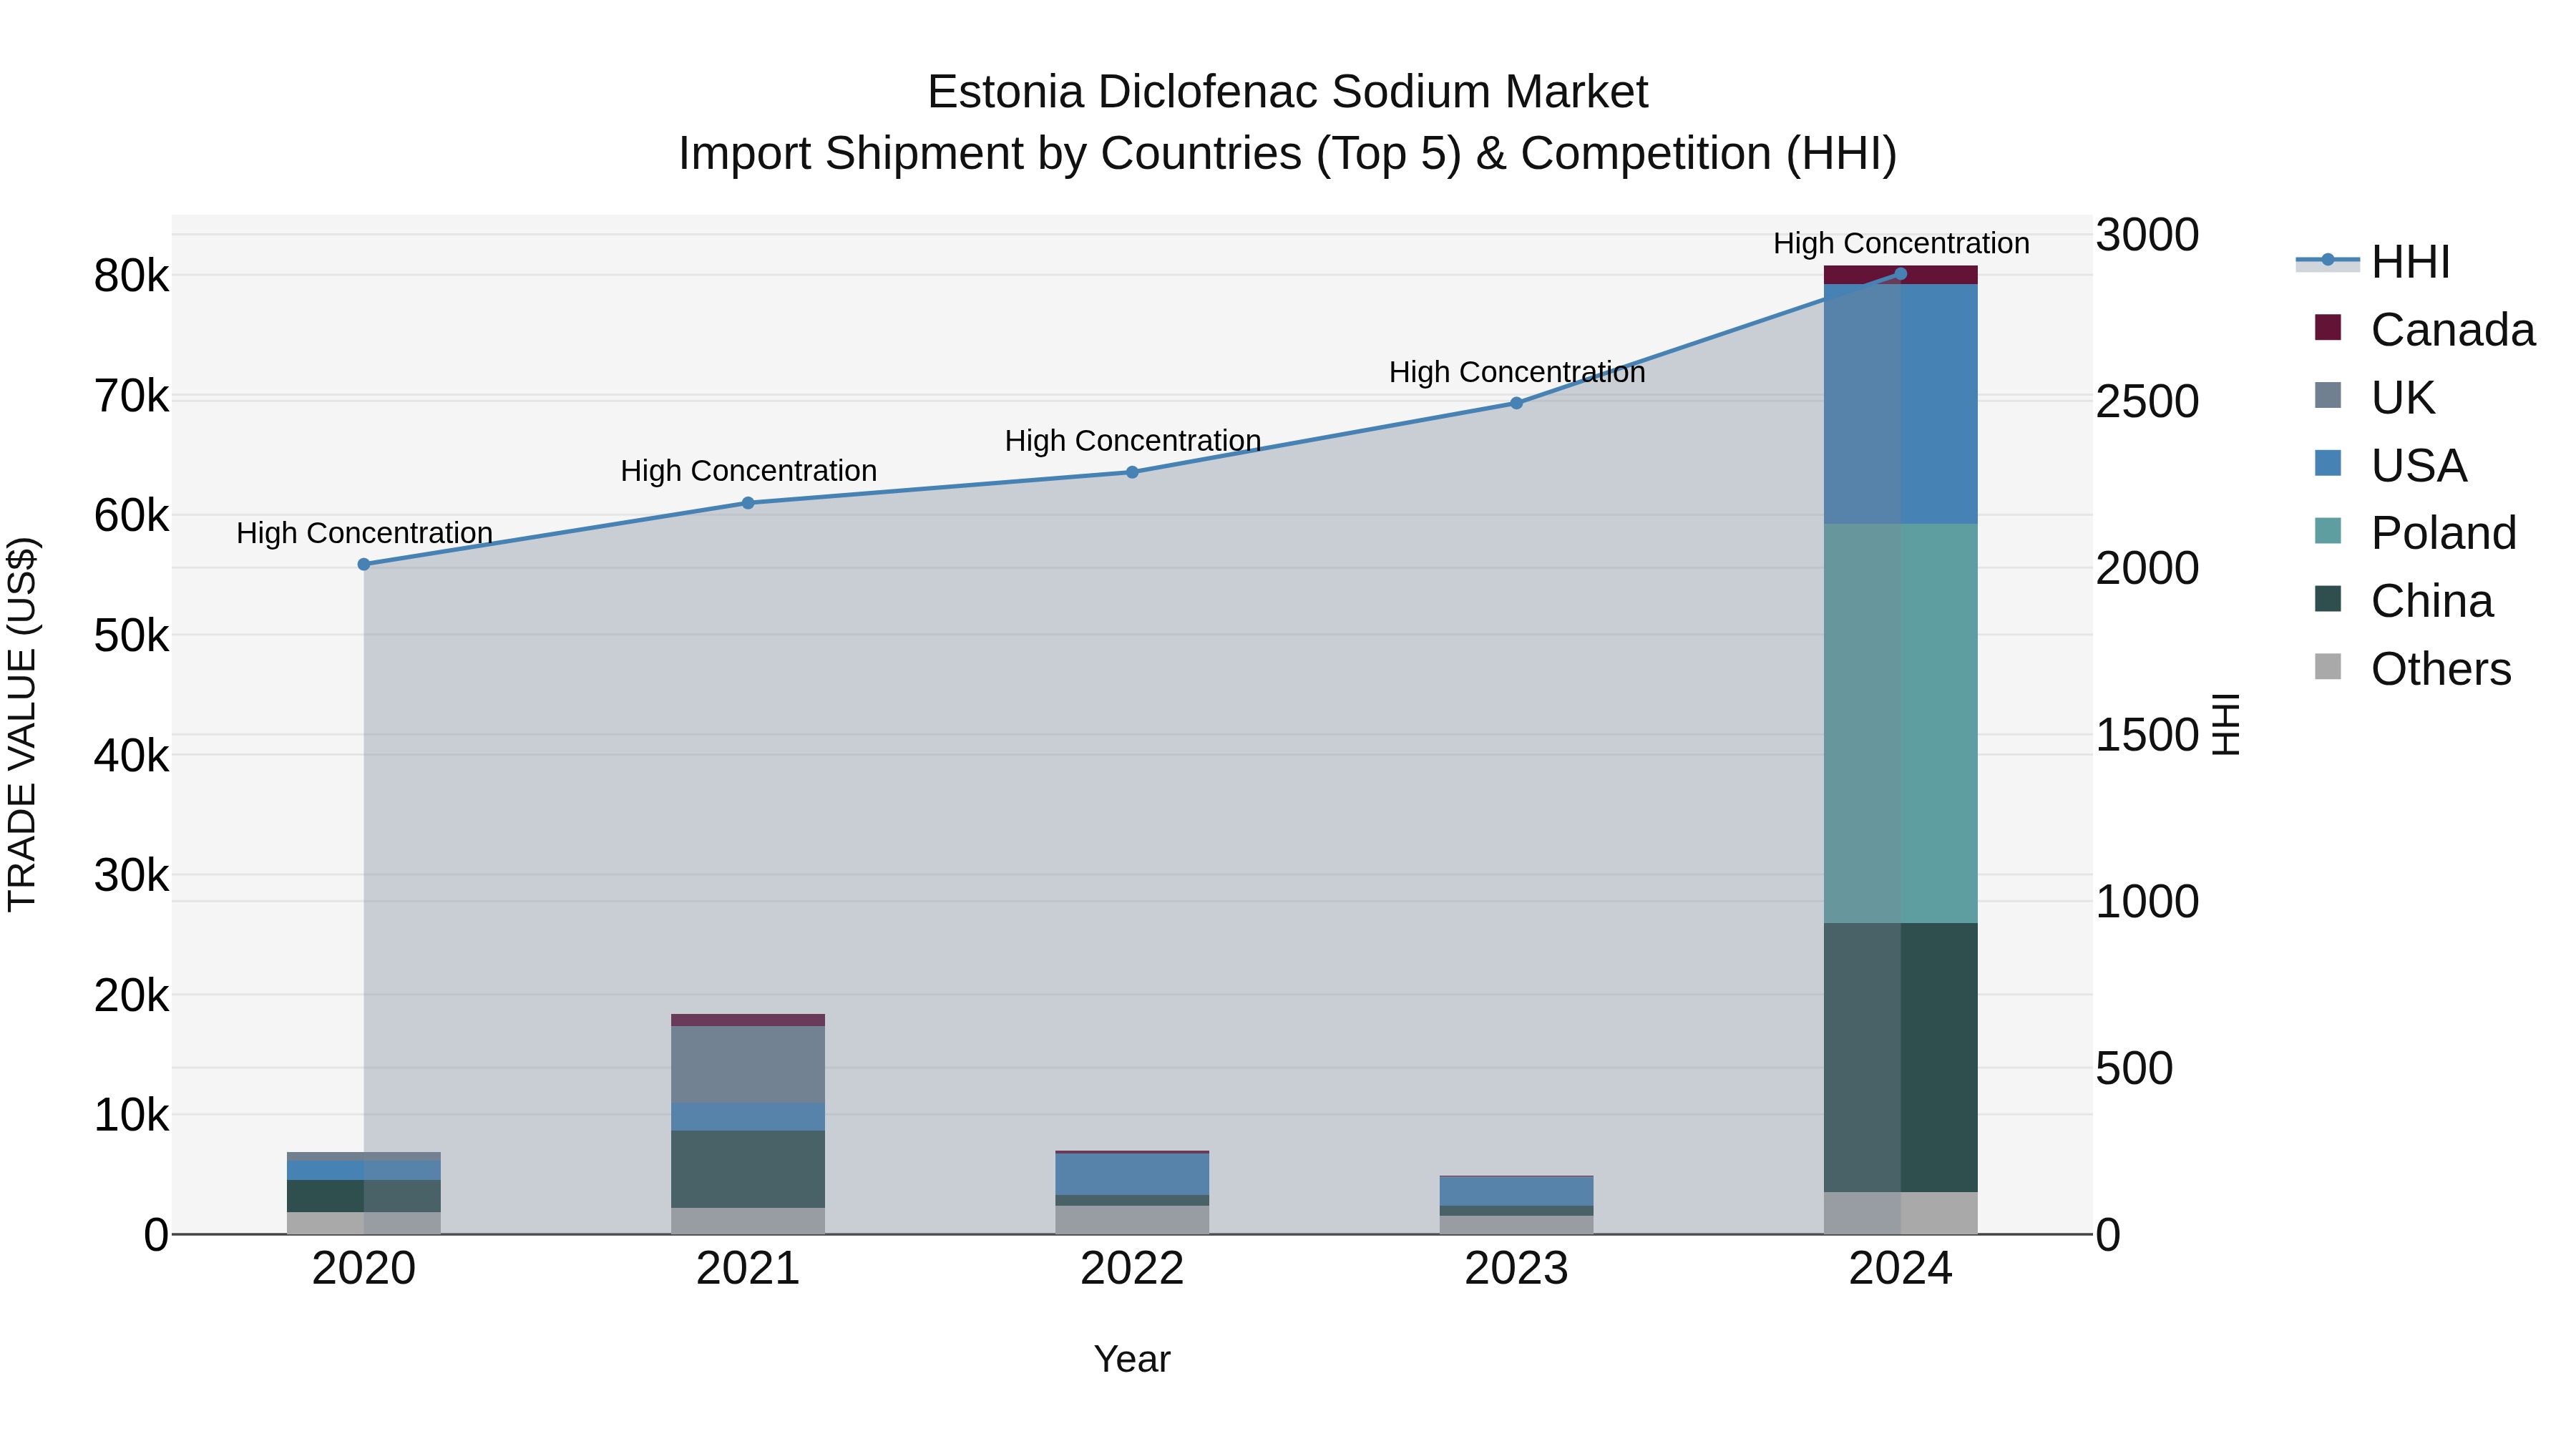The image size is (2576, 1449).
Task: Click the 2022 HHI data point marker
Action: point(1132,472)
